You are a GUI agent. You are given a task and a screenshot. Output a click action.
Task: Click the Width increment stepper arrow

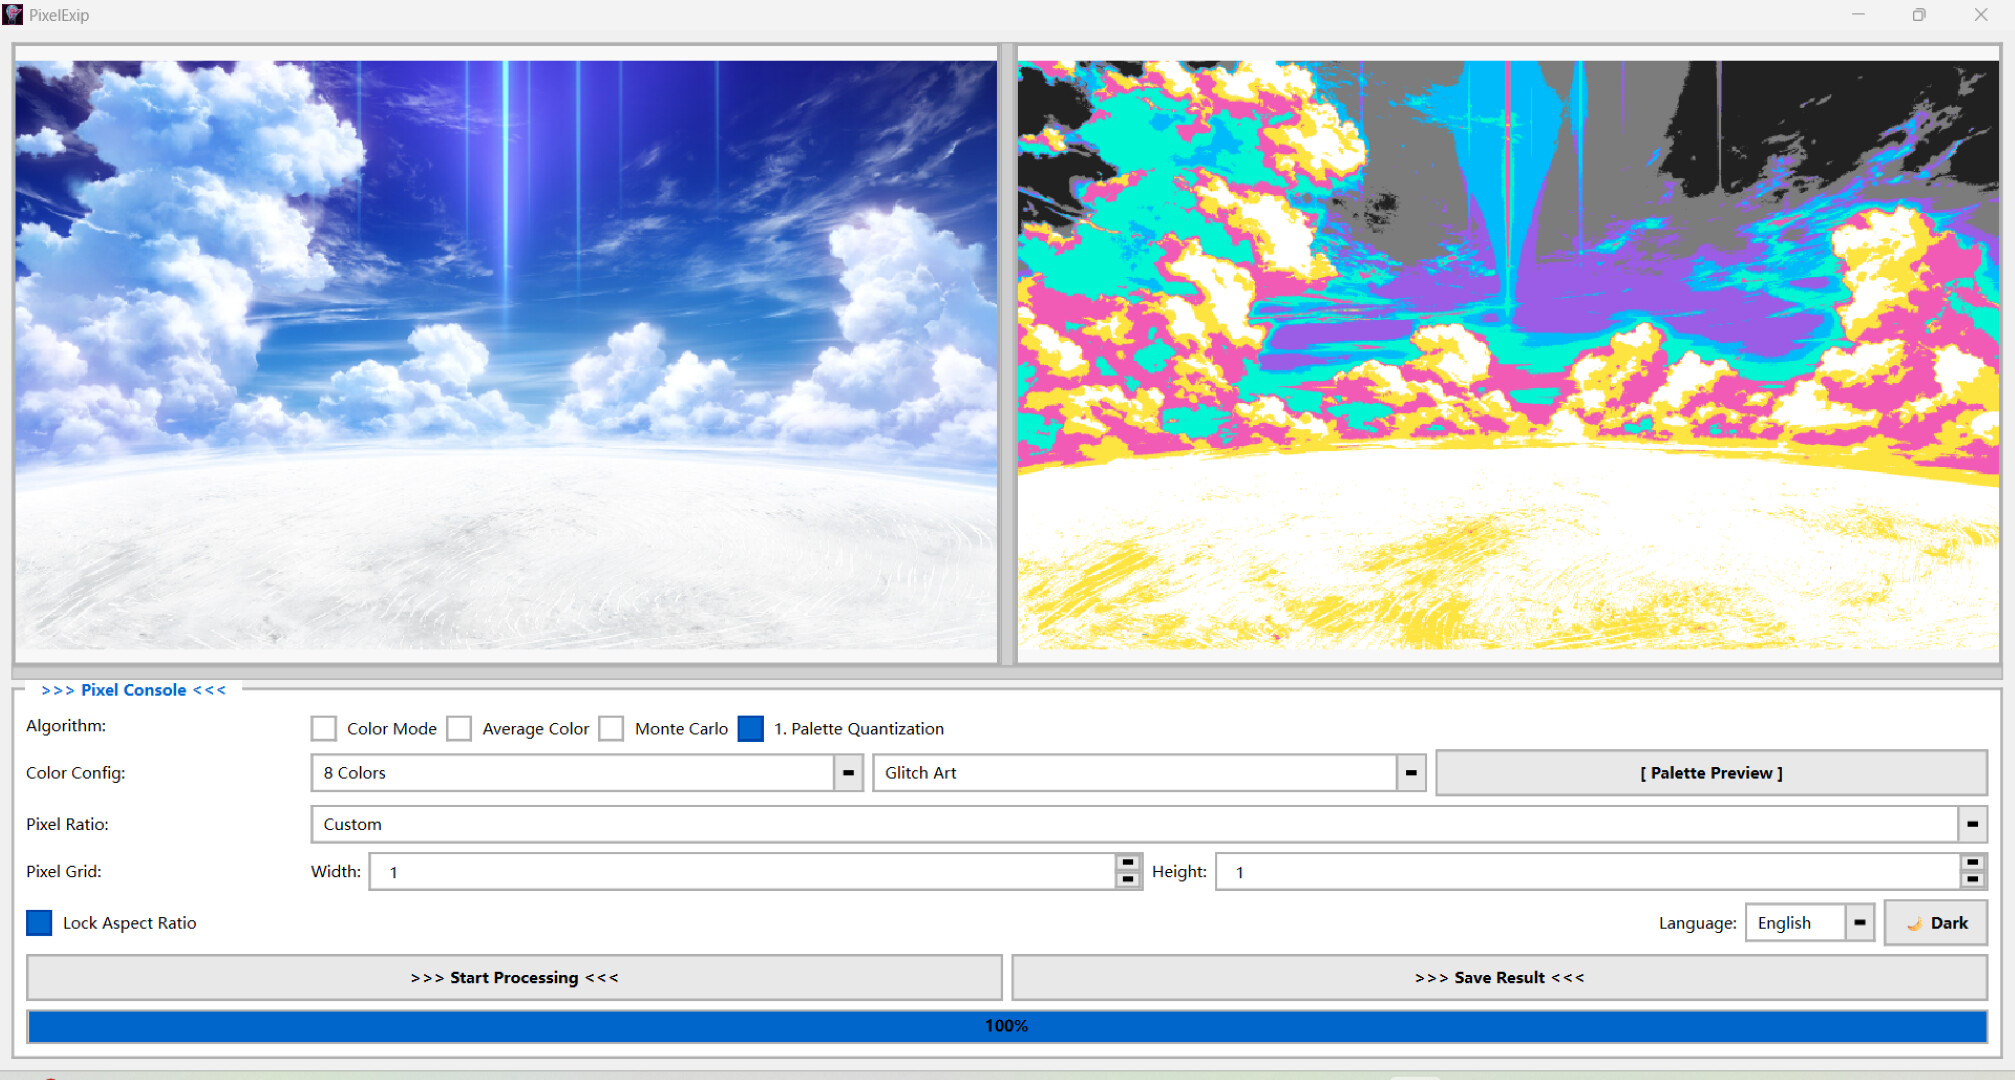point(1128,865)
